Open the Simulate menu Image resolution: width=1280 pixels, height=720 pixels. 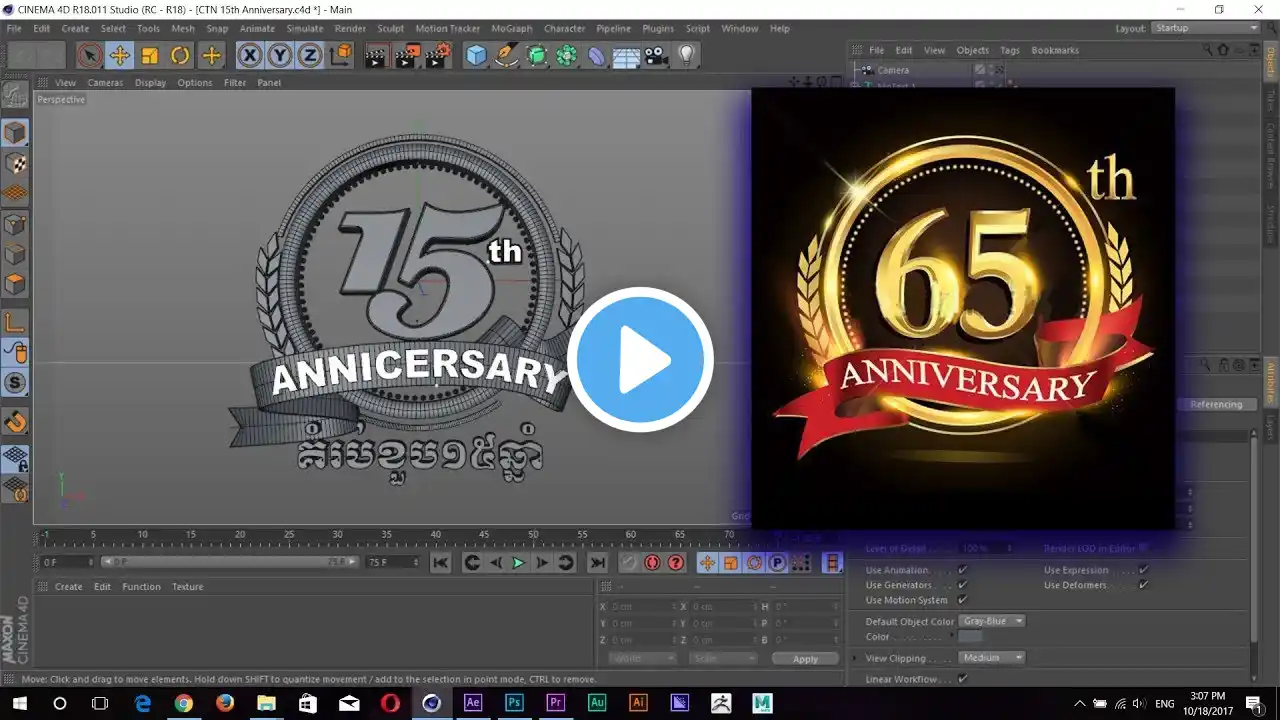tap(305, 29)
